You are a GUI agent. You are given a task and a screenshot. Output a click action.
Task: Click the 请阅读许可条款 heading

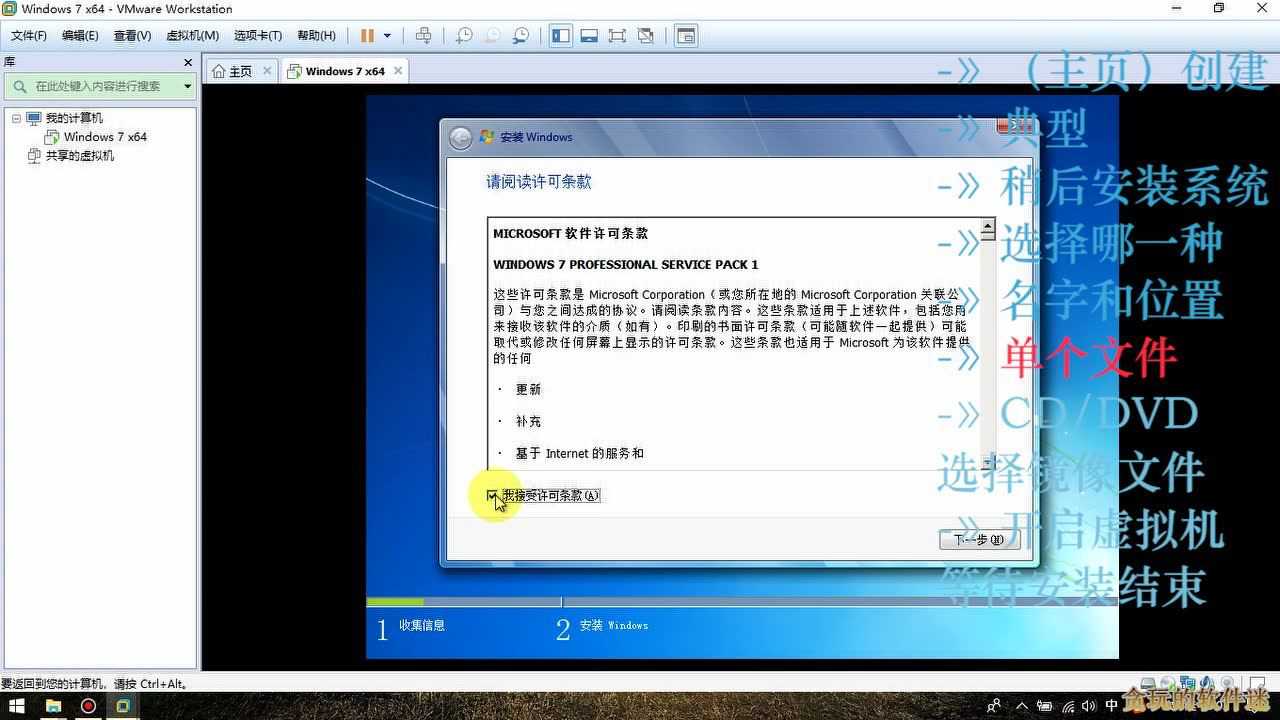539,182
